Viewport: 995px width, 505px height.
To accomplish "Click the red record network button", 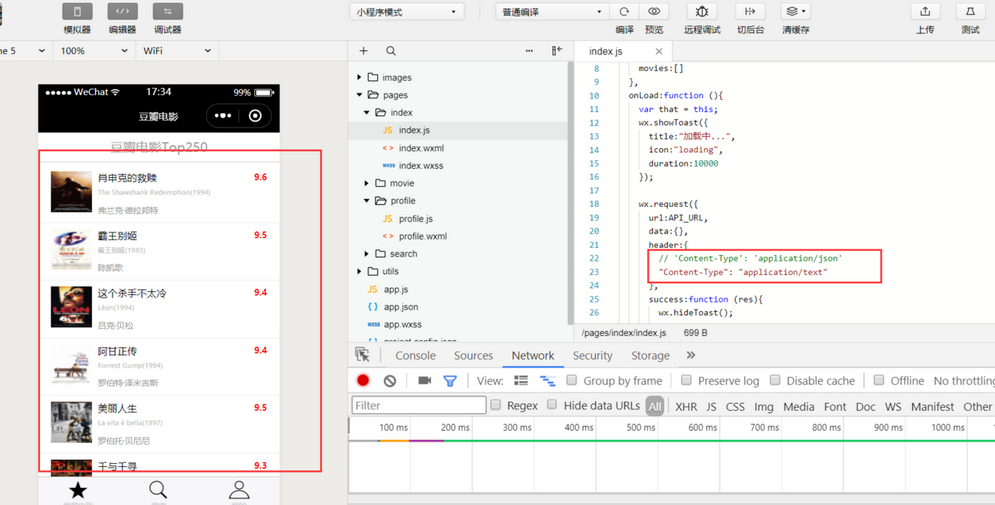I will click(363, 380).
